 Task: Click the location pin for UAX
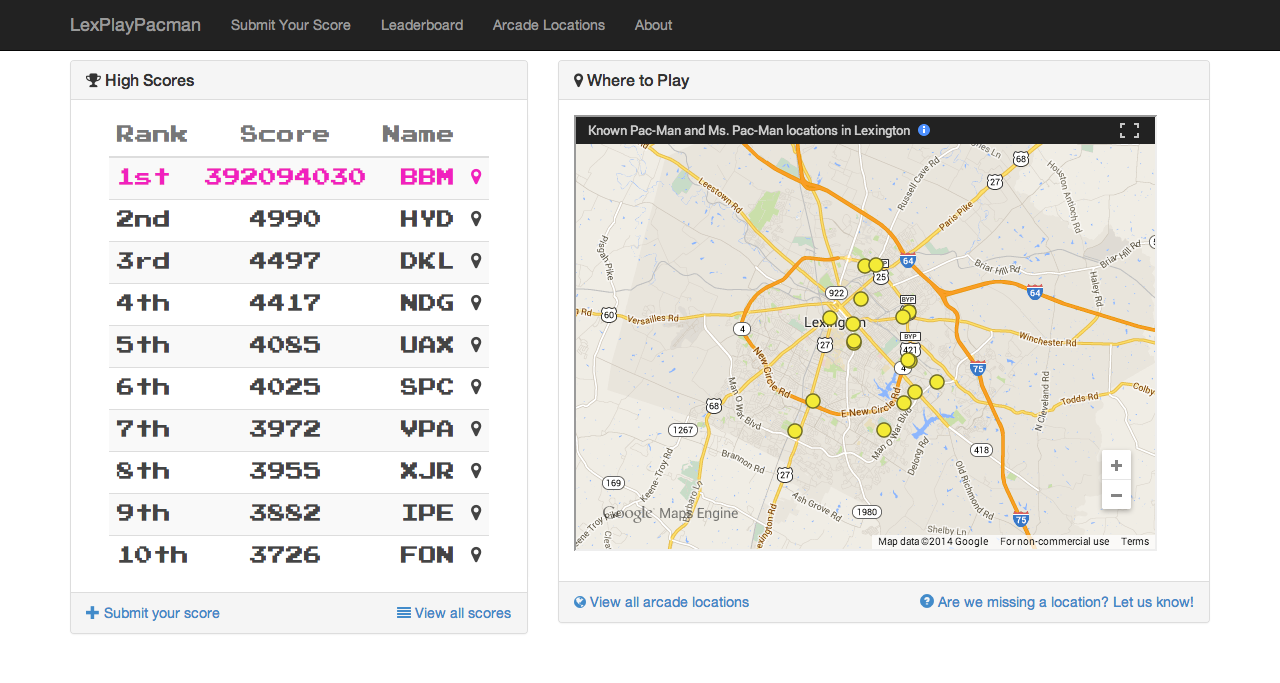click(x=476, y=345)
